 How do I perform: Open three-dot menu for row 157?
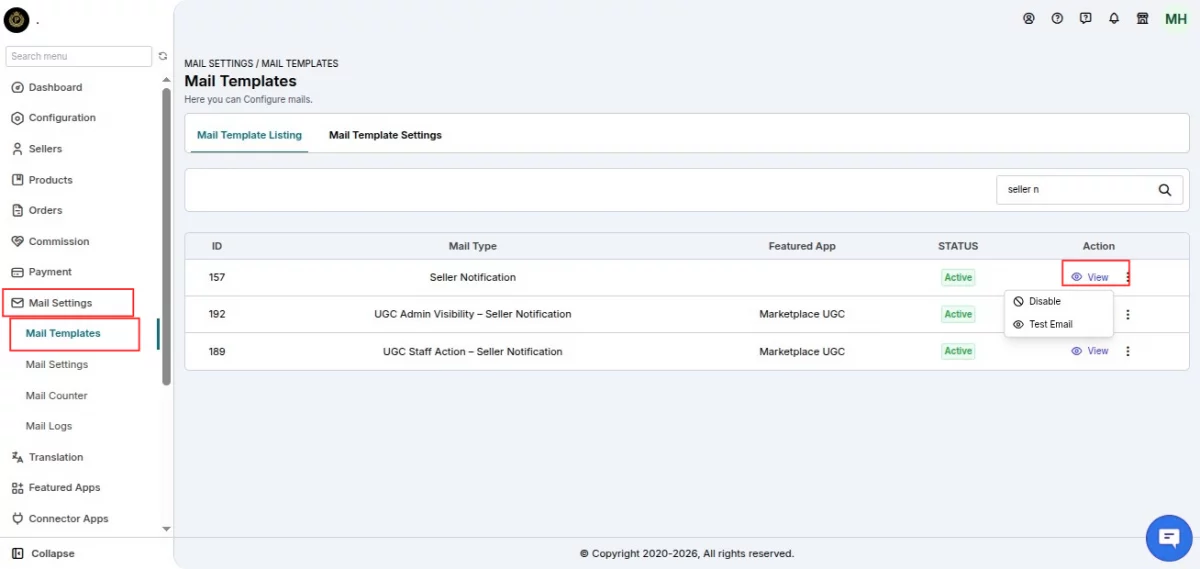pyautogui.click(x=1128, y=277)
